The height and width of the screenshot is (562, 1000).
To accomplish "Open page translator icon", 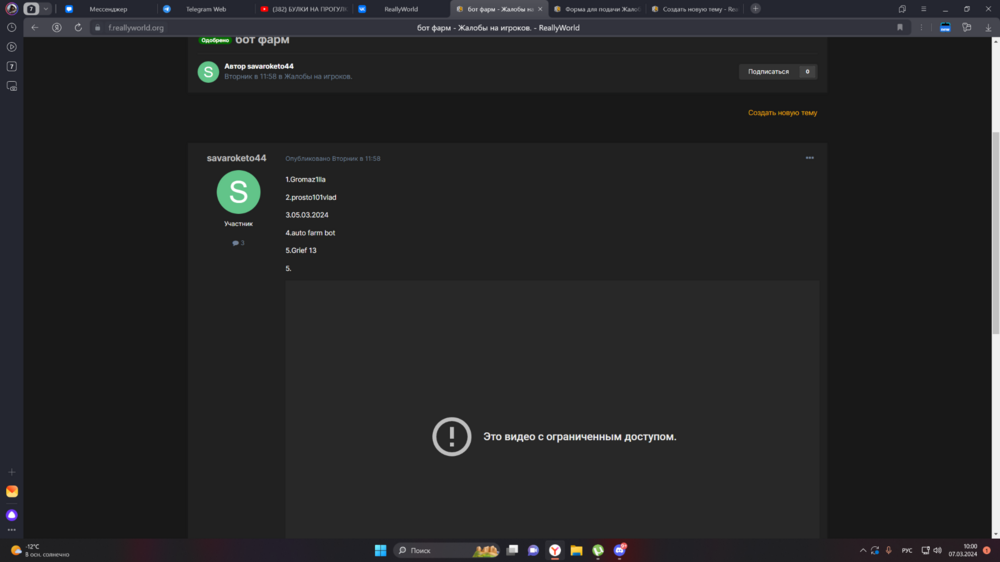I will (967, 27).
